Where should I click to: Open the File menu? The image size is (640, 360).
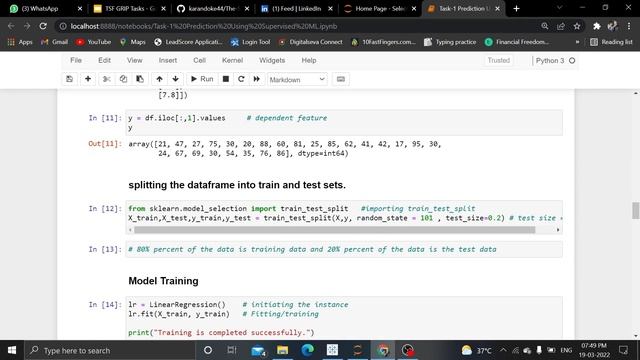pos(76,60)
